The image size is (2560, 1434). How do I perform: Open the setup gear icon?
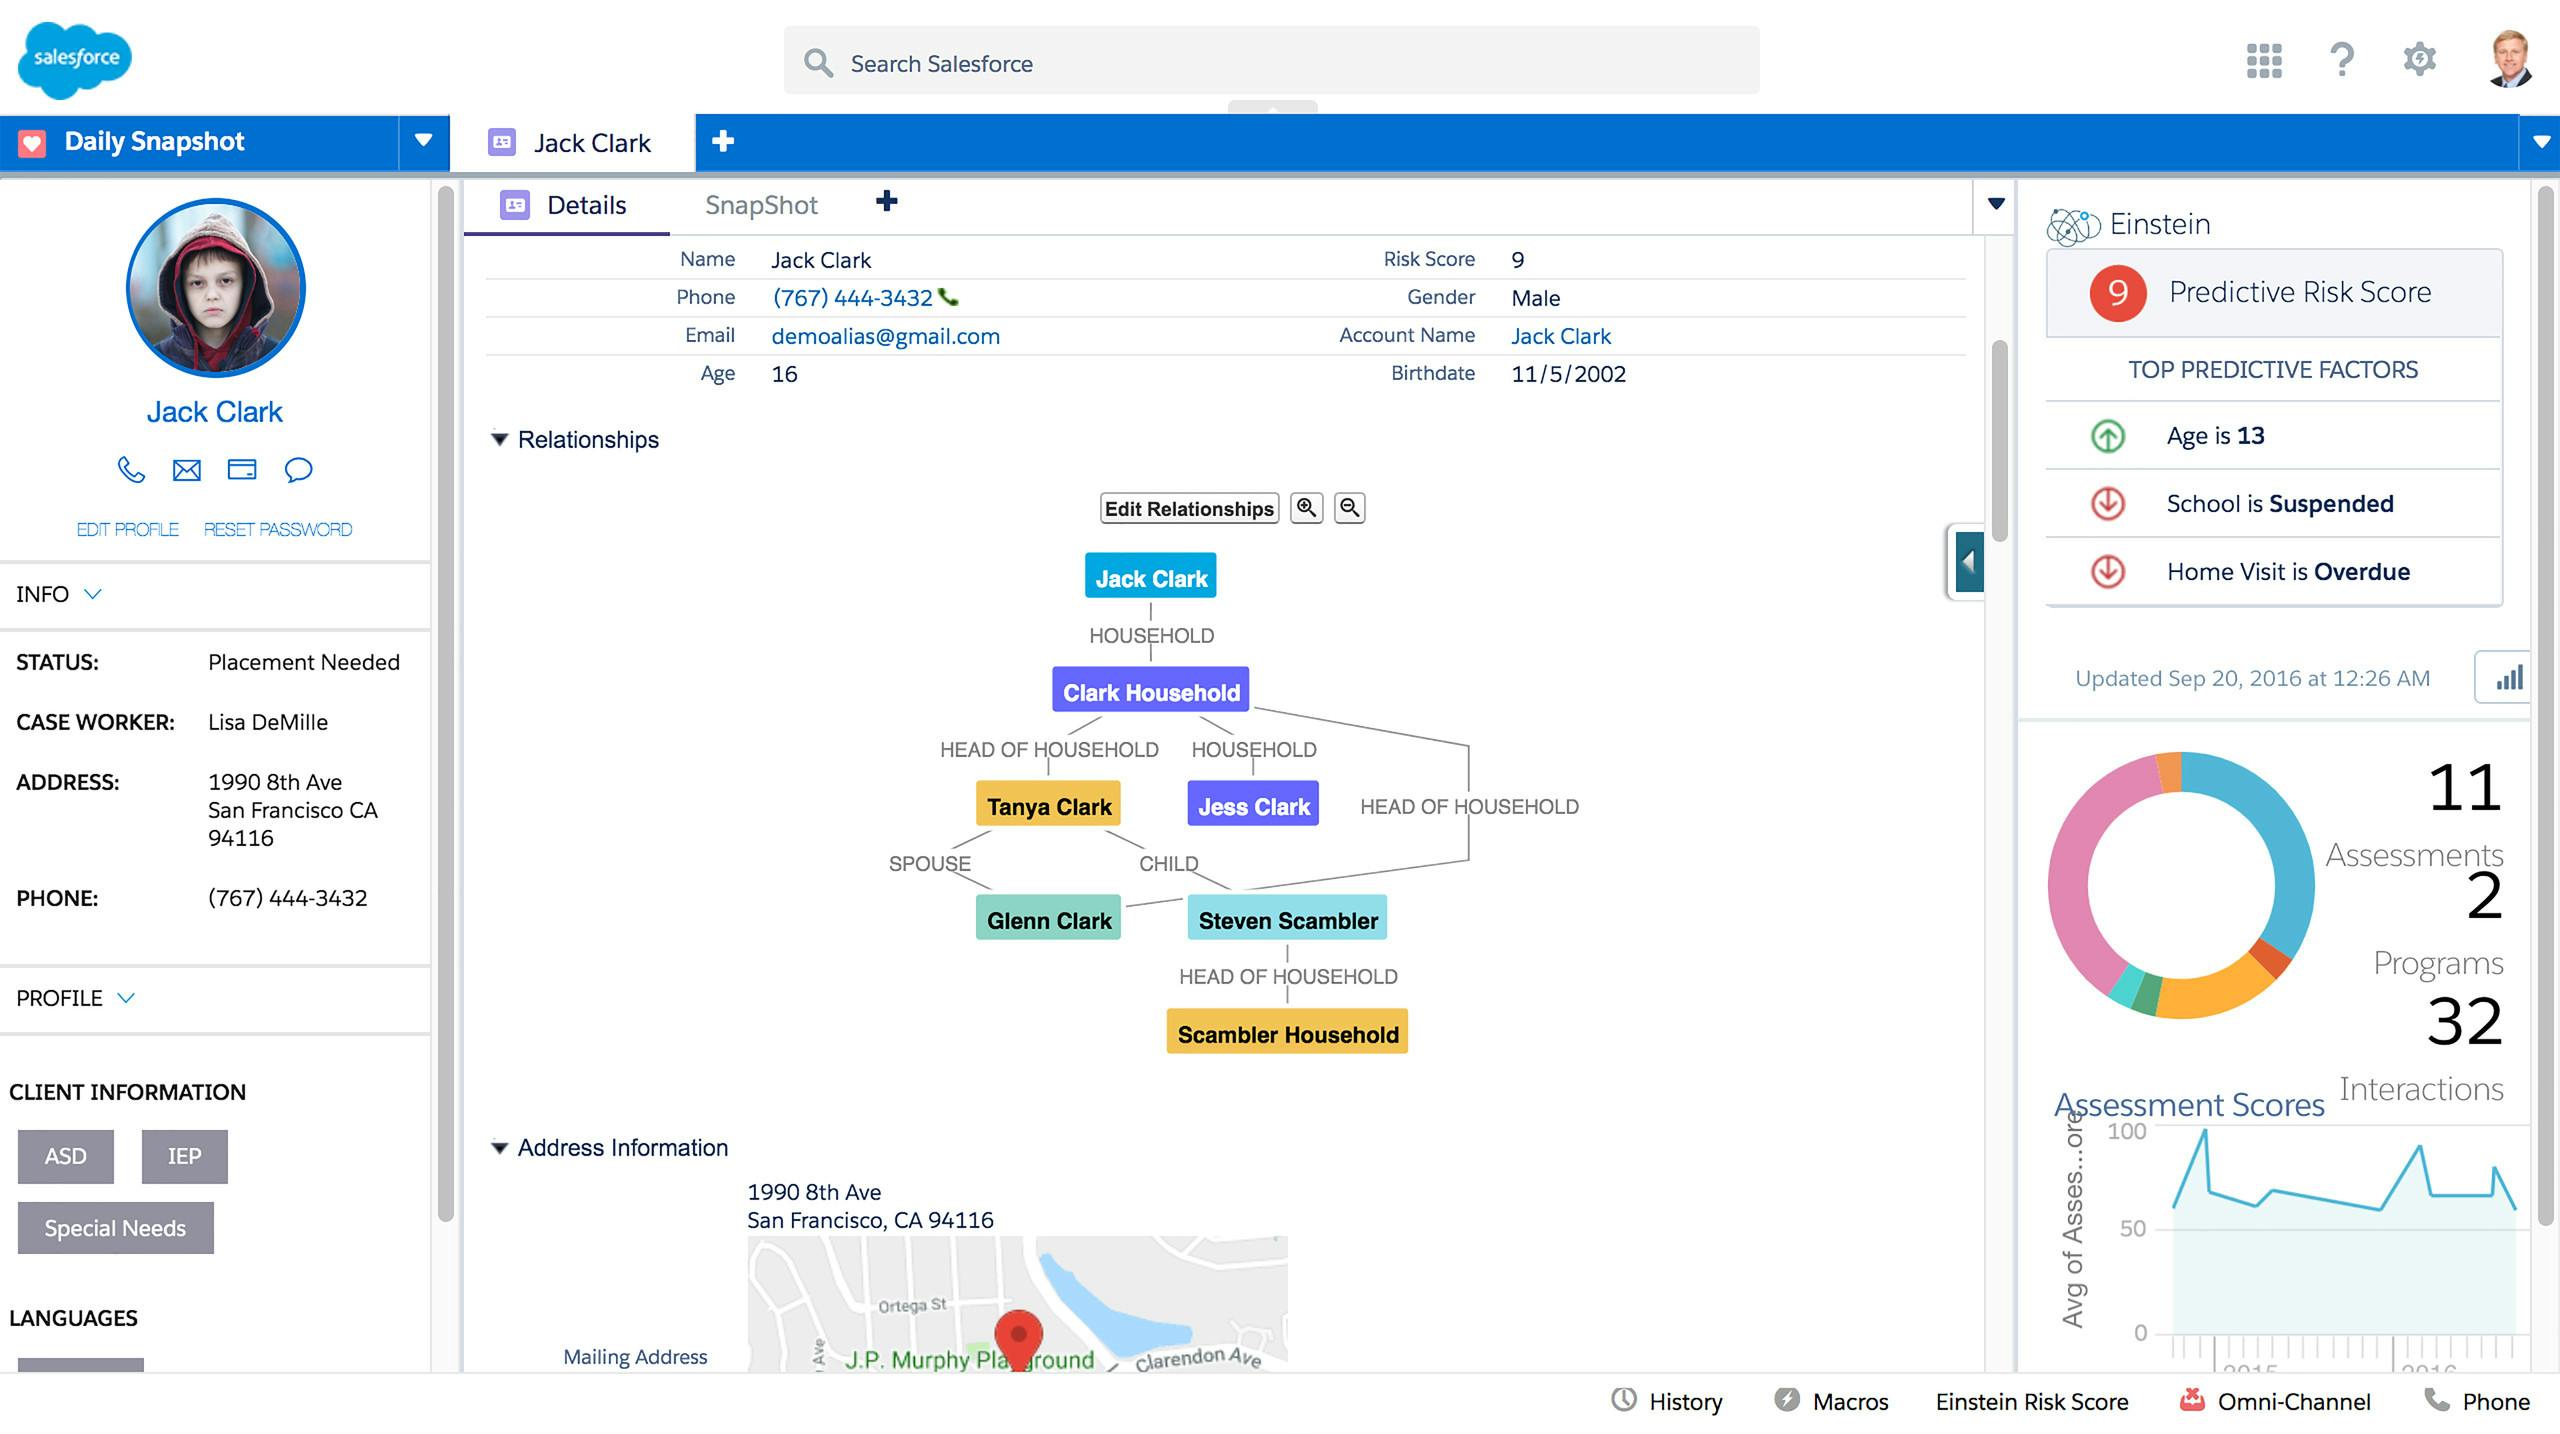tap(2419, 59)
